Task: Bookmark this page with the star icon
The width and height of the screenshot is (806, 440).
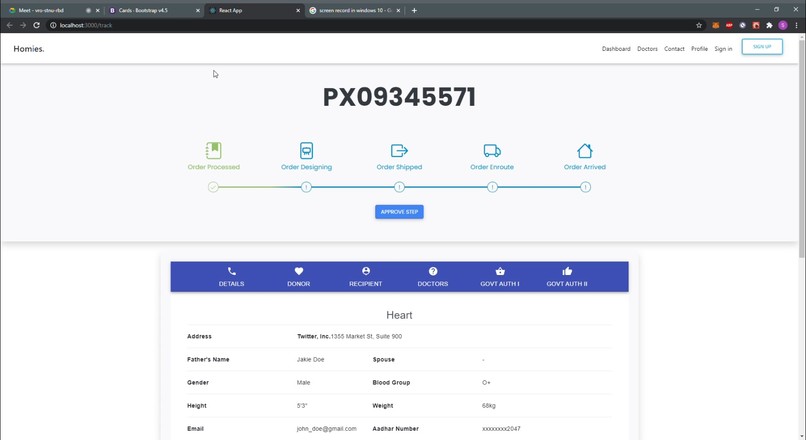Action: pos(699,25)
